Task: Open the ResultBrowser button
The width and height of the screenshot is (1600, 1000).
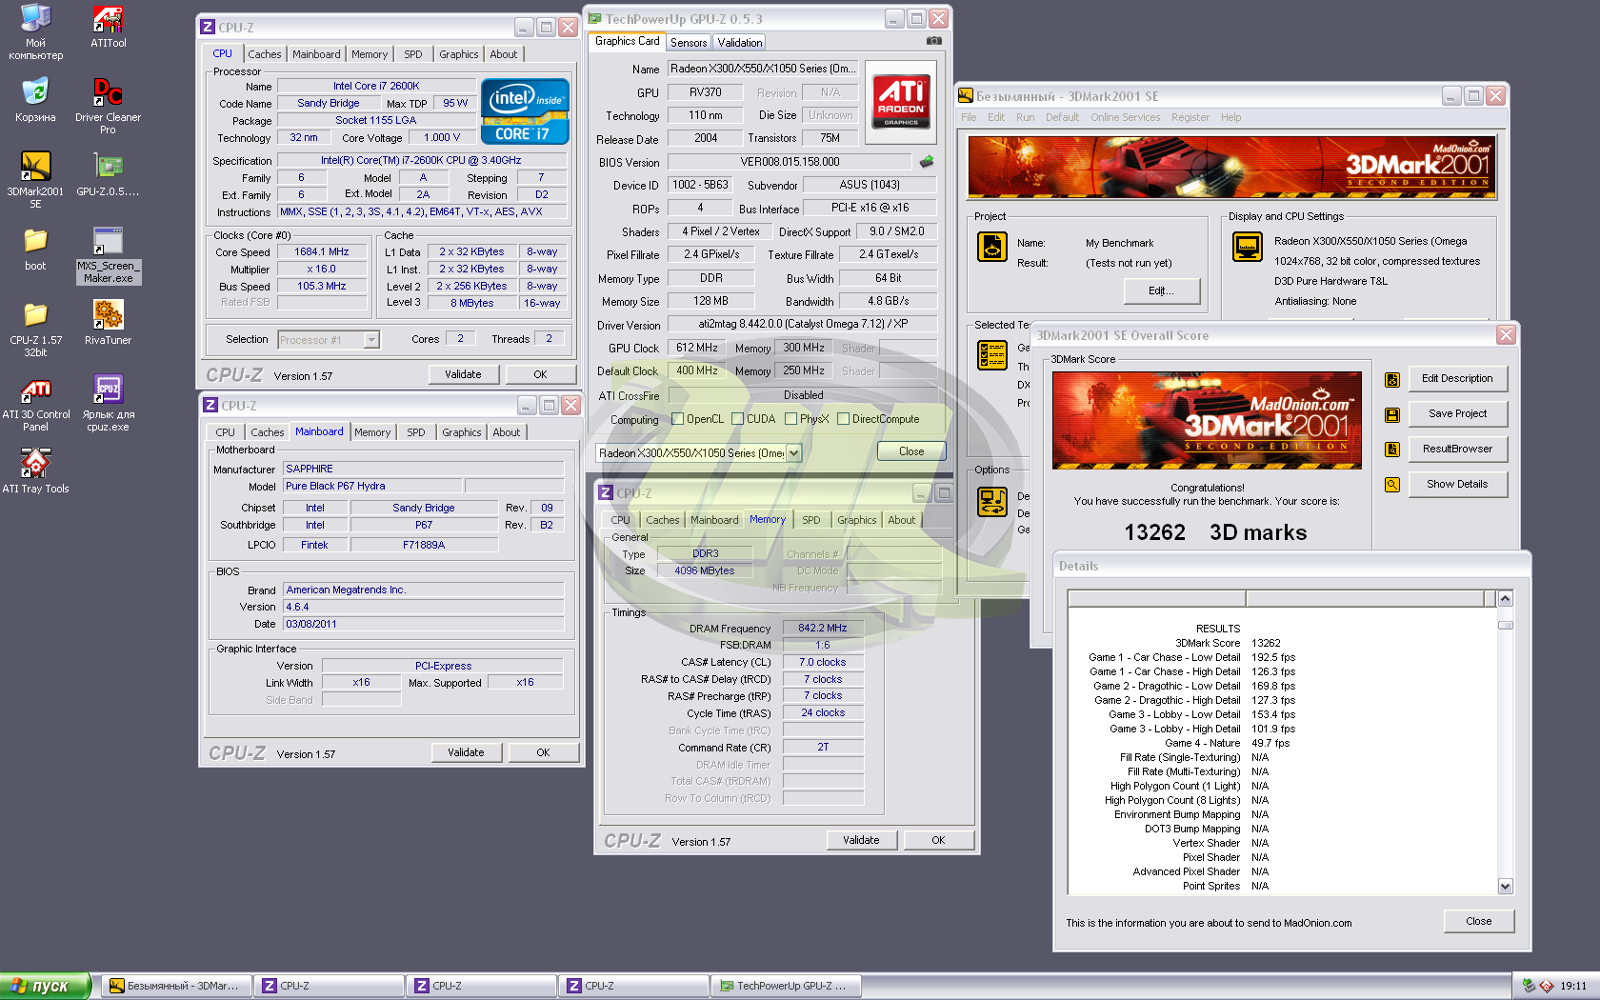Action: [x=1457, y=449]
